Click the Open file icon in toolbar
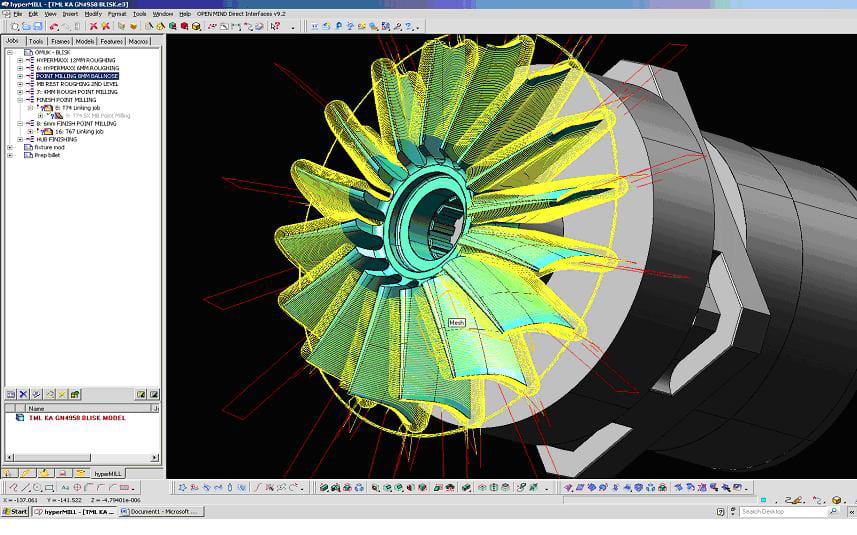The width and height of the screenshot is (857, 535). point(28,26)
